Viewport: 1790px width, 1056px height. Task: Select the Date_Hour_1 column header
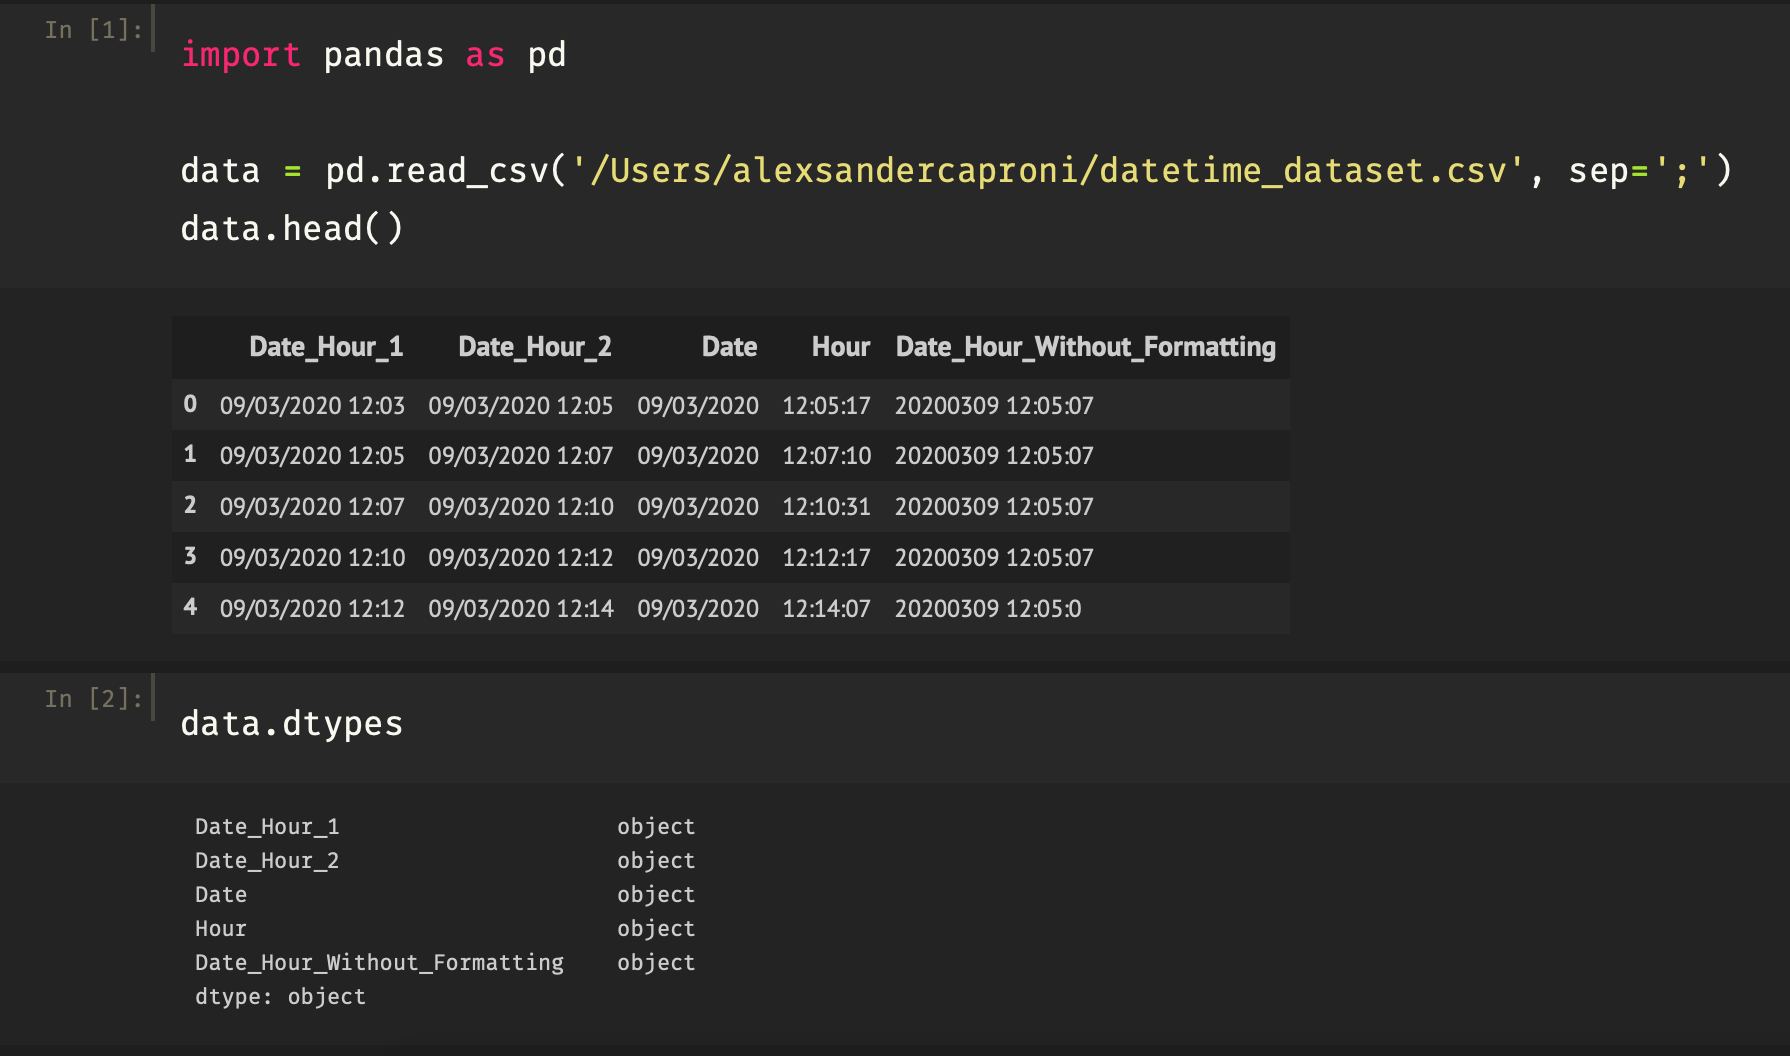pos(326,347)
